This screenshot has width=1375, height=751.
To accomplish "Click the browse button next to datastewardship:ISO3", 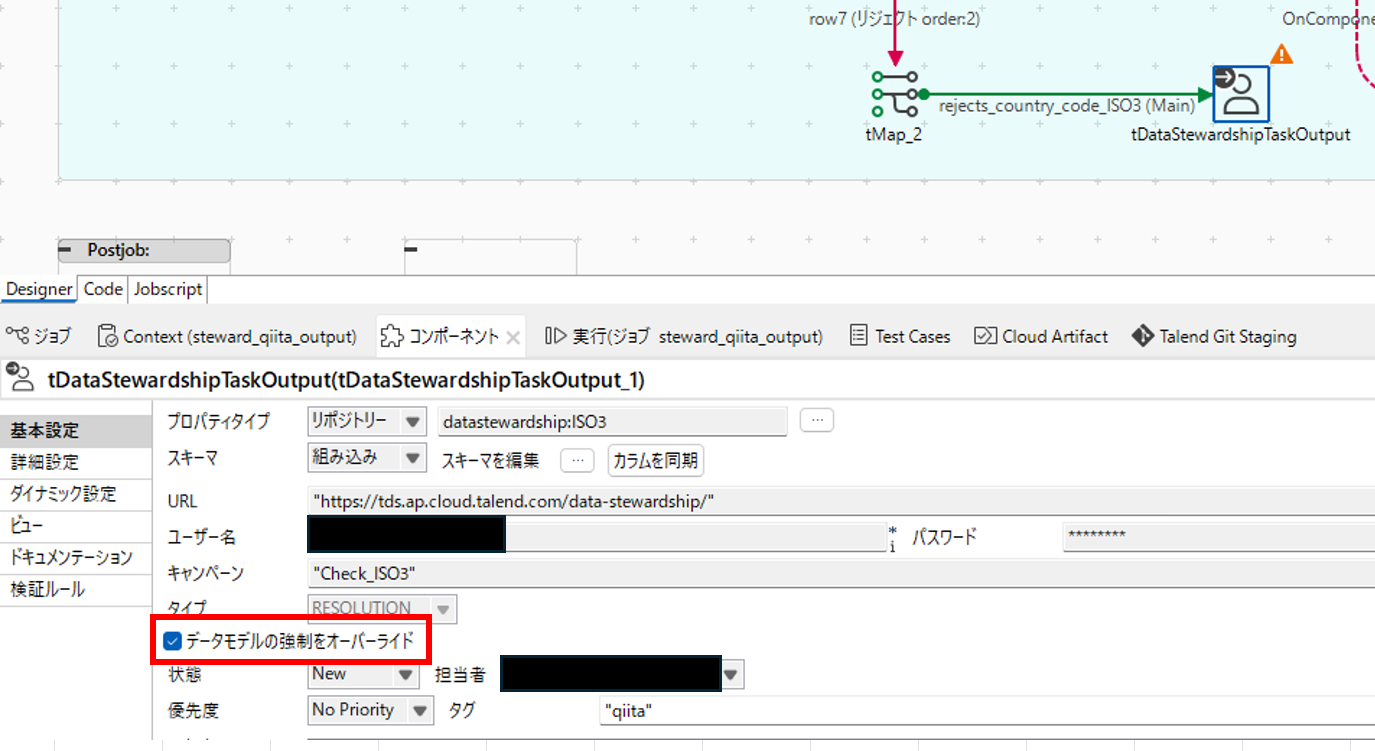I will 817,421.
